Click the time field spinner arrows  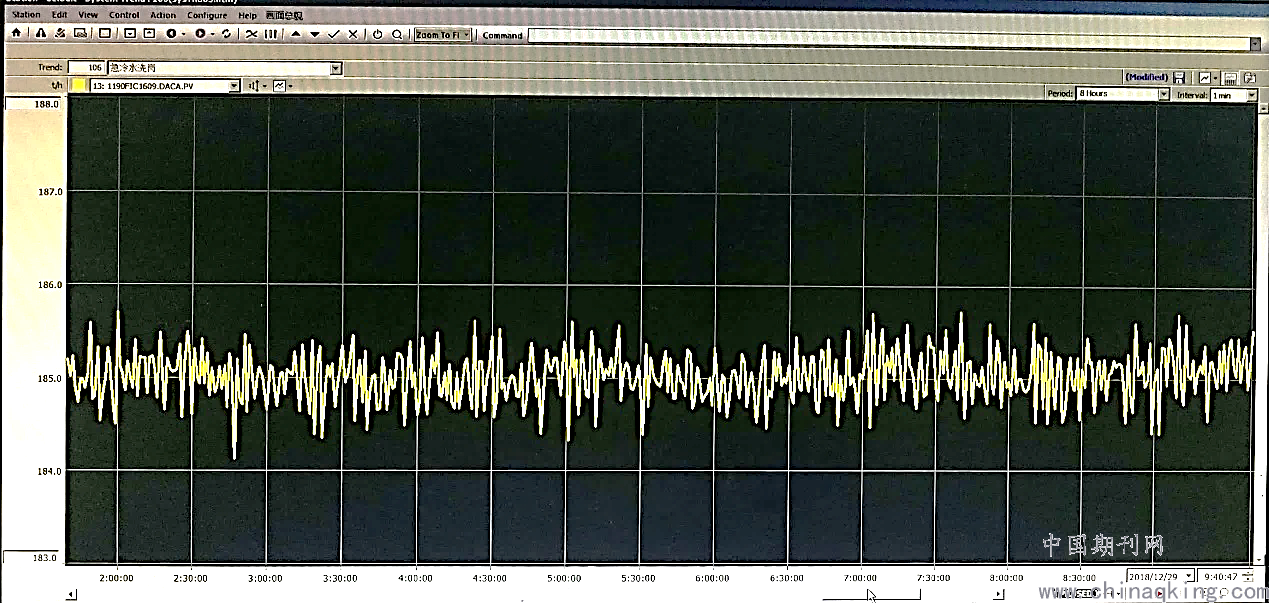pyautogui.click(x=1247, y=577)
